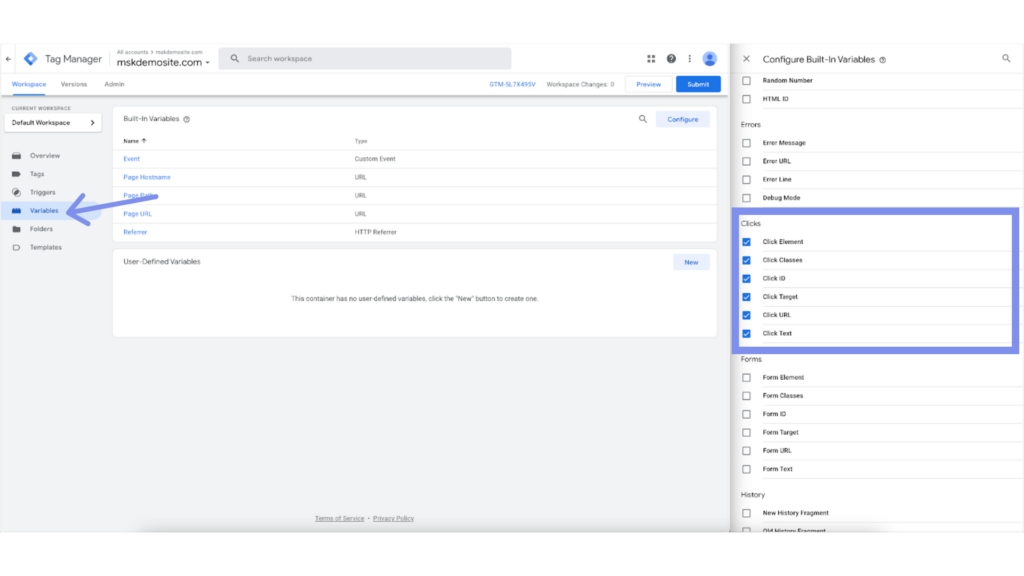
Task: Open Folders in the sidebar
Action: tap(41, 229)
